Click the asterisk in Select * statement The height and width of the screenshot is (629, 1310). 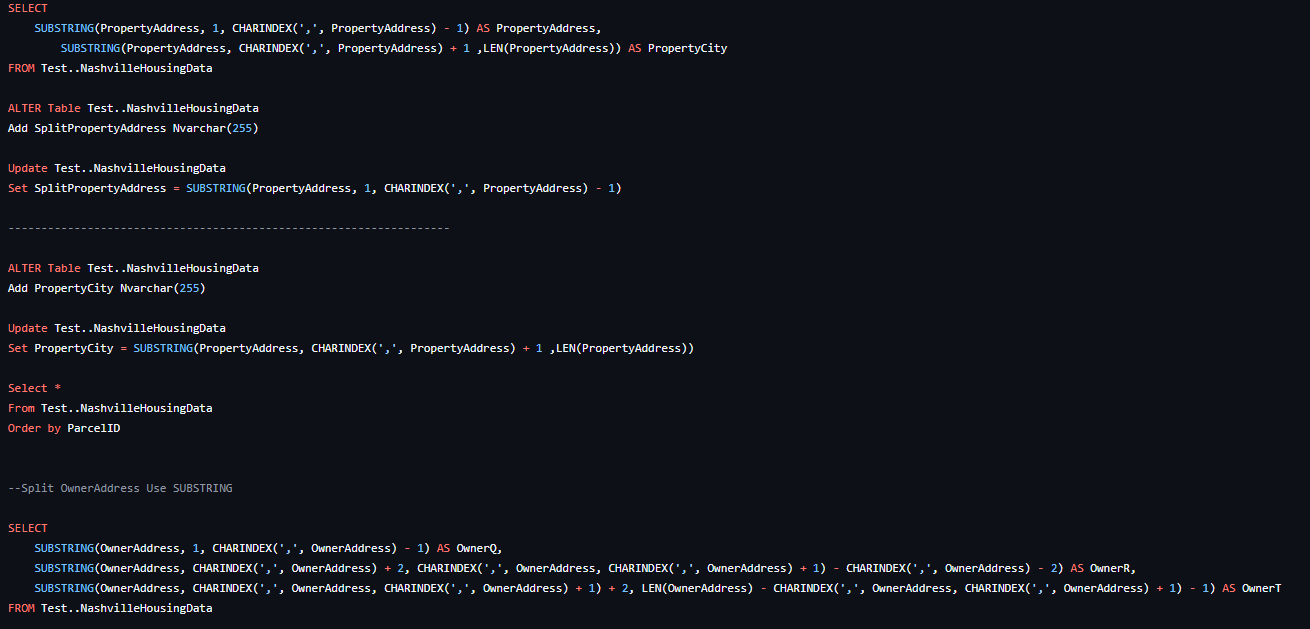coord(57,388)
